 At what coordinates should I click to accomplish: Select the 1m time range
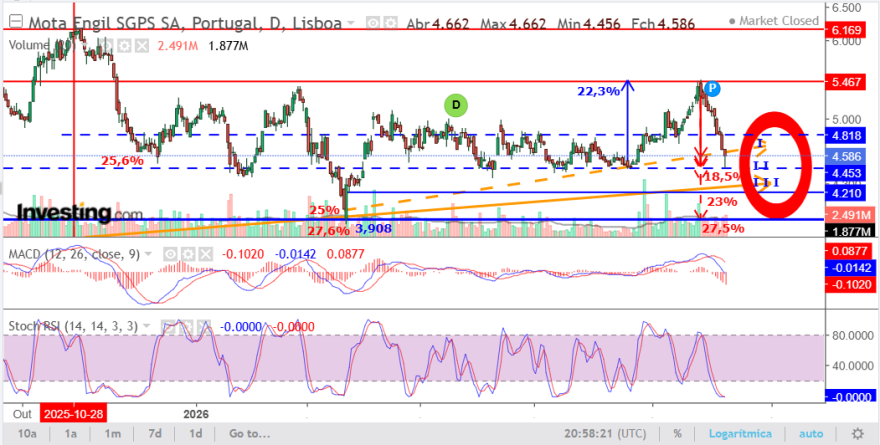click(x=112, y=433)
